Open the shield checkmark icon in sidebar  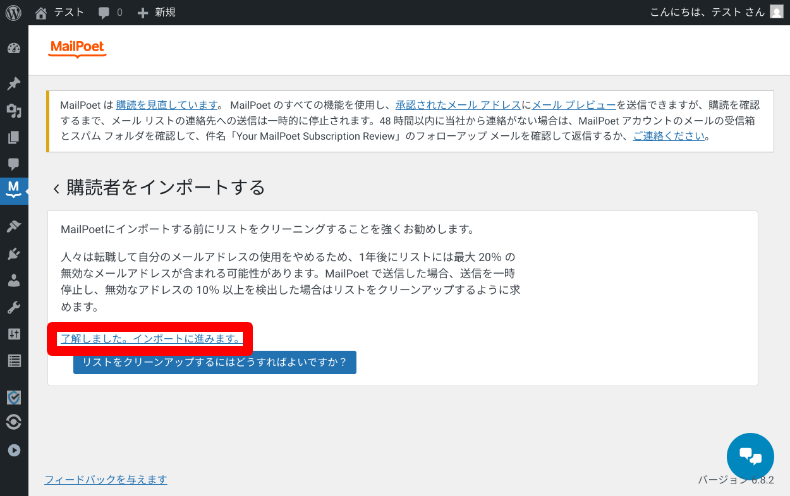point(14,397)
